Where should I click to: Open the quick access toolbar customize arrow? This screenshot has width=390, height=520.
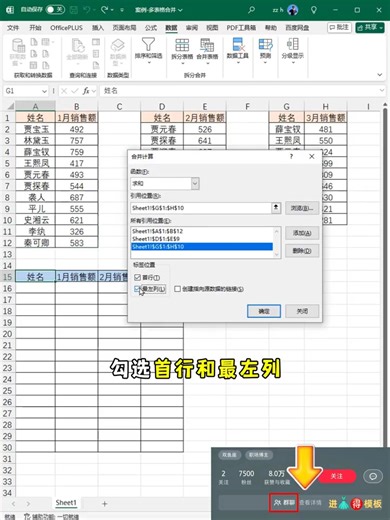click(122, 10)
